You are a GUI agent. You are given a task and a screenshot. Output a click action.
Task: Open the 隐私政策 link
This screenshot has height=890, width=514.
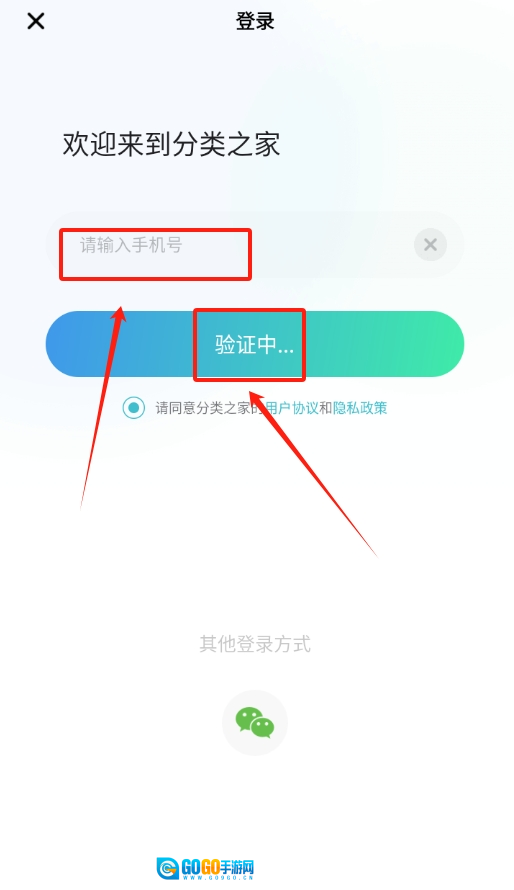[x=360, y=408]
